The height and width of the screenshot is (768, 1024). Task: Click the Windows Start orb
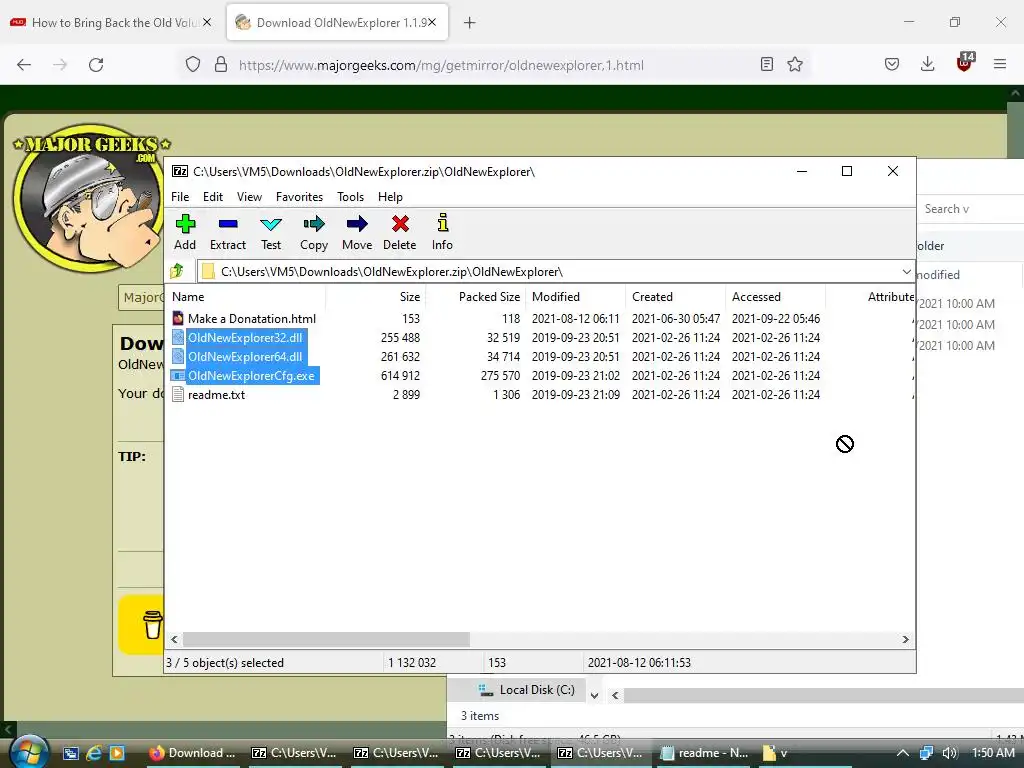(x=29, y=752)
